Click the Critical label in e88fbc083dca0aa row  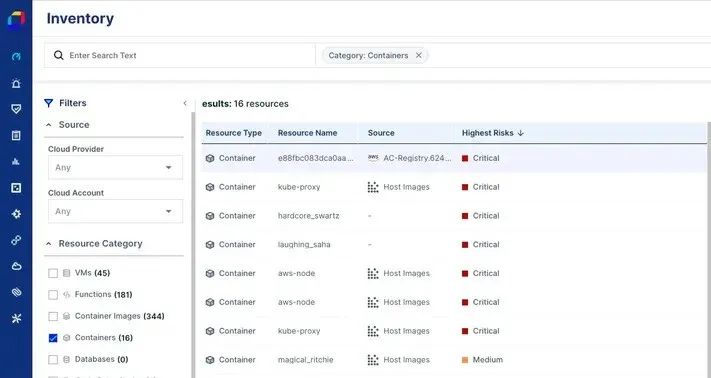pos(486,158)
